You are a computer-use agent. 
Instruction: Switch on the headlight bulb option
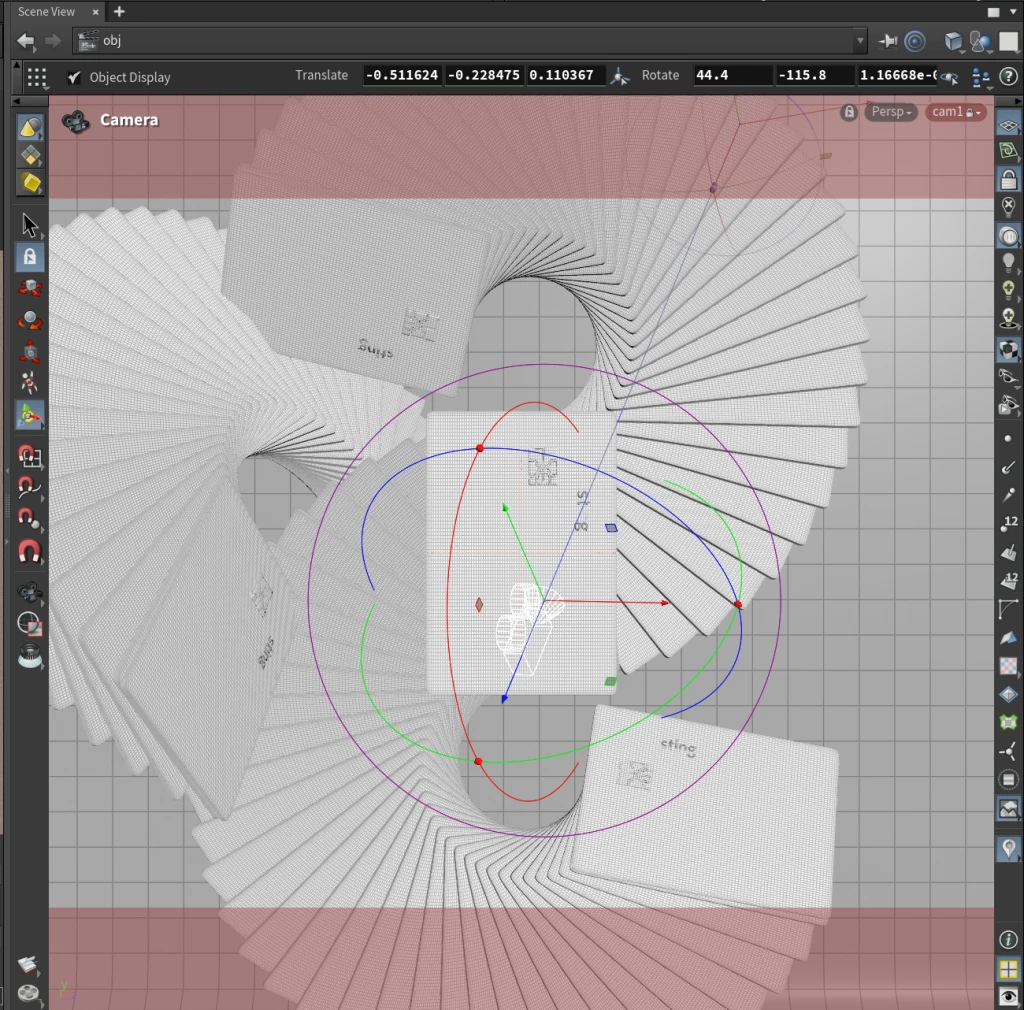1008,263
